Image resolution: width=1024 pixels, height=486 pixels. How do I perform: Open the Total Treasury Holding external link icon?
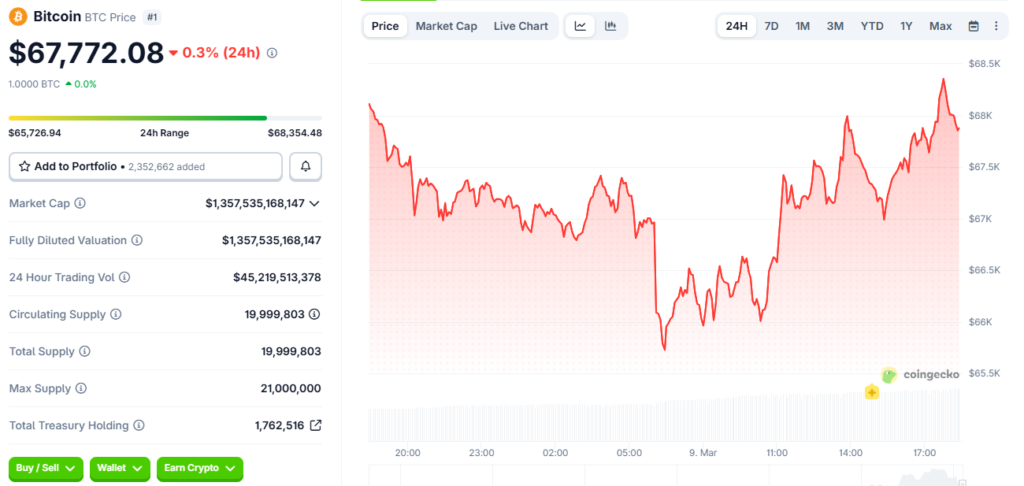tap(316, 425)
